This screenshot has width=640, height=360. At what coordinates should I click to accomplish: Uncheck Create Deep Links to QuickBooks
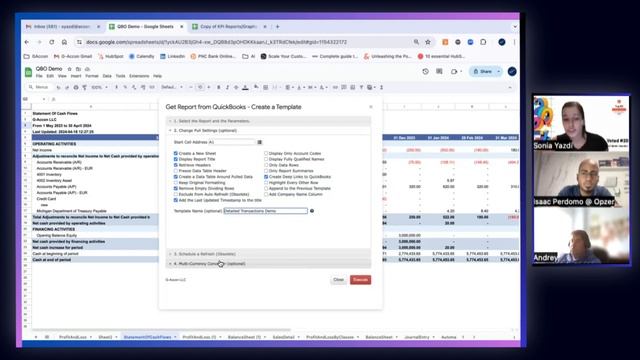(x=266, y=177)
